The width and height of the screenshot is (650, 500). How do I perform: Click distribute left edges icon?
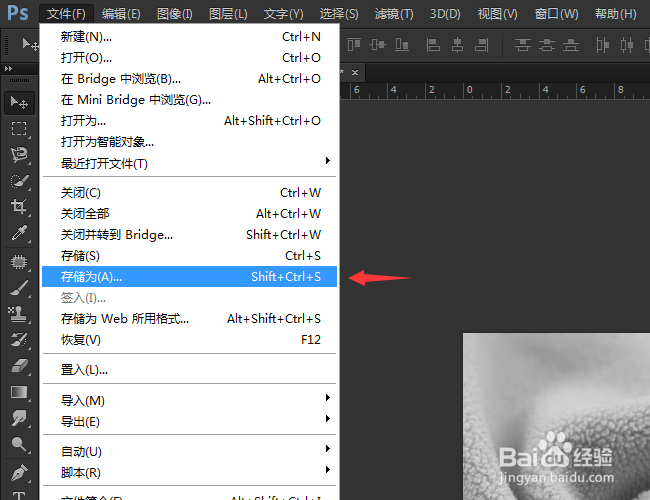click(x=602, y=44)
